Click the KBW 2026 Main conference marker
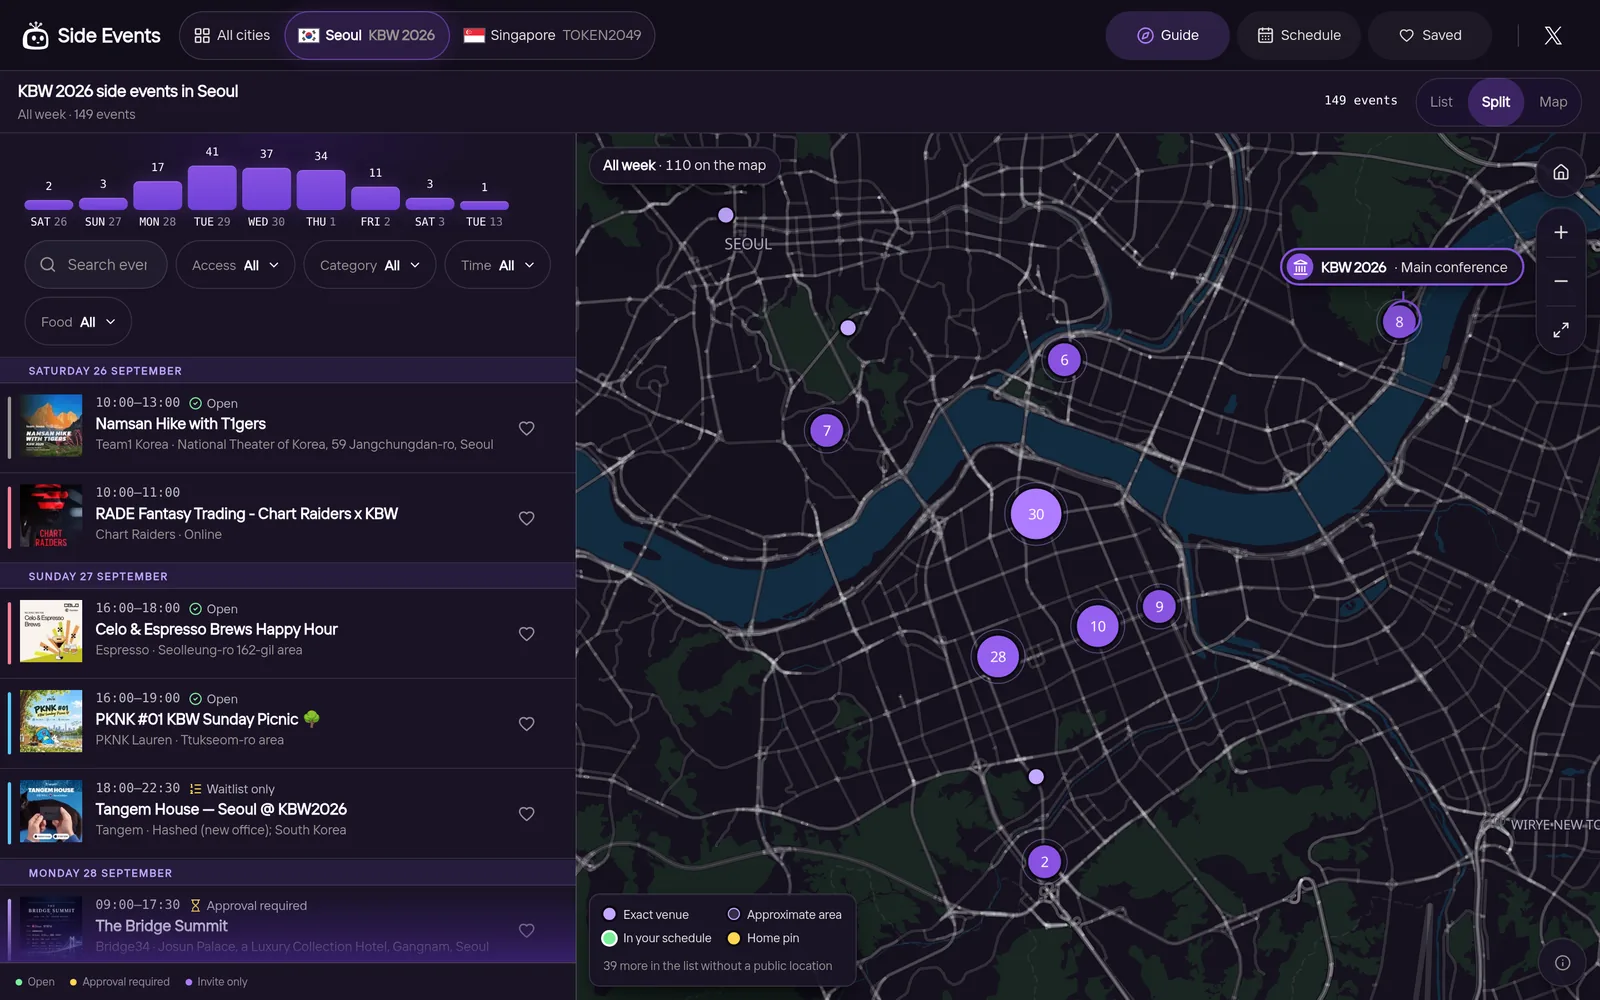This screenshot has height=1000, width=1600. [1402, 267]
